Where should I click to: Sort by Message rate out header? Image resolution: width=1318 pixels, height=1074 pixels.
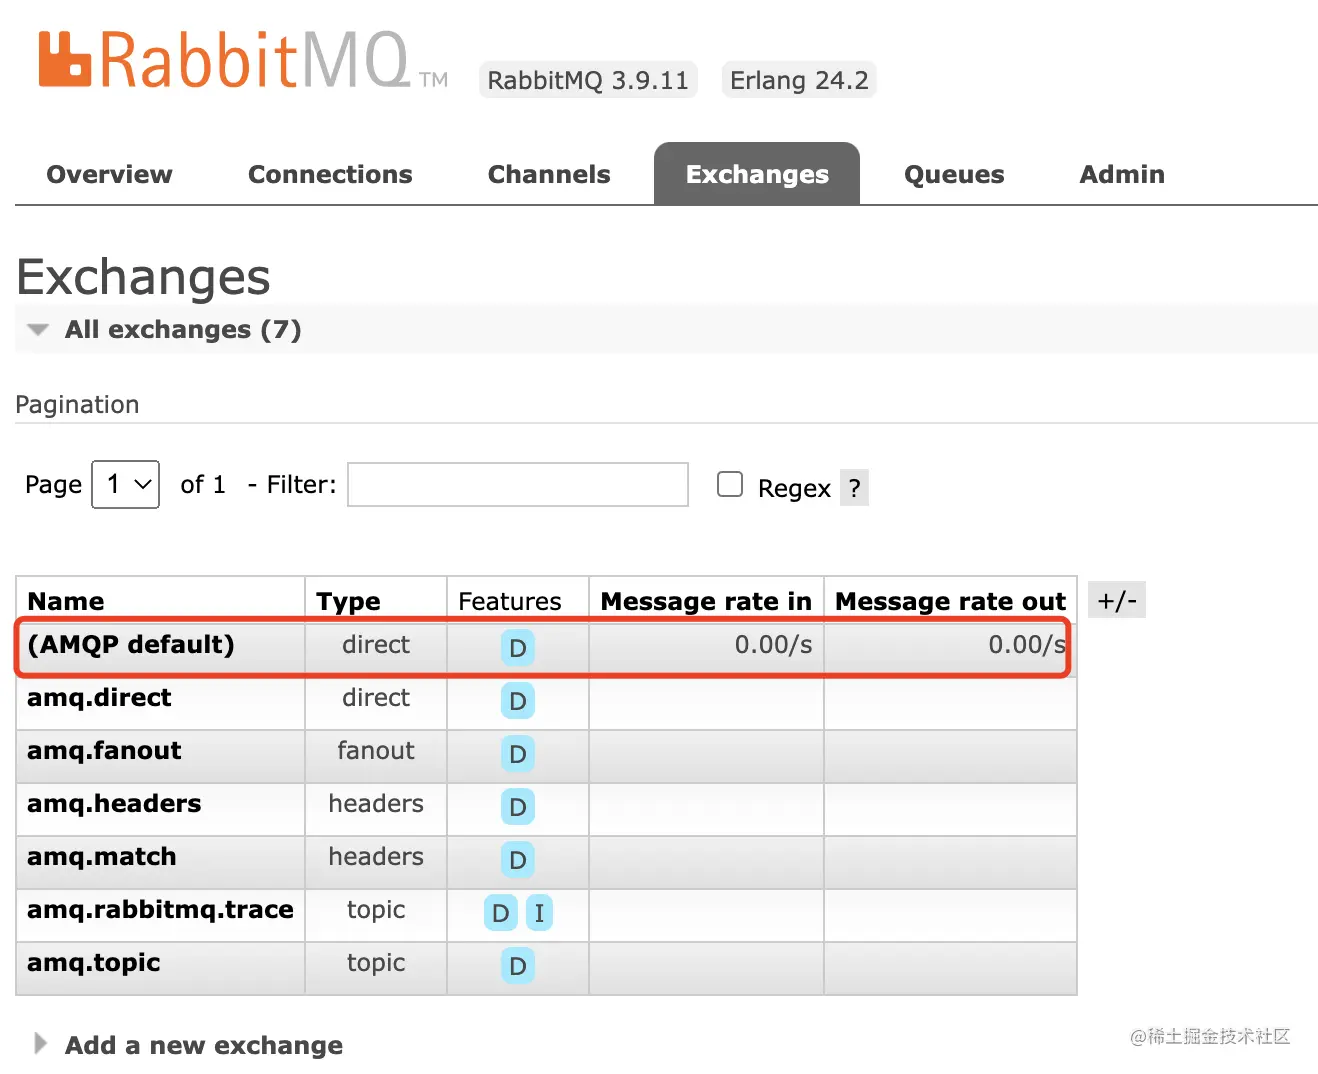(x=950, y=601)
